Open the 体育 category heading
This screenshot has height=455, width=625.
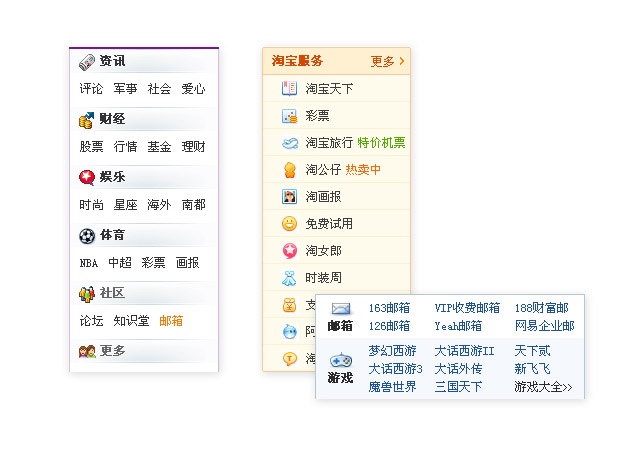click(x=112, y=235)
